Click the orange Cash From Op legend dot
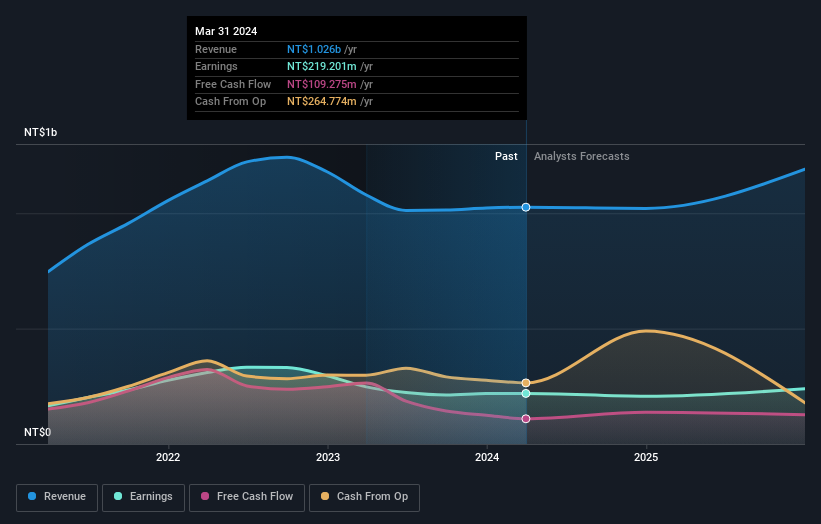Viewport: 821px width, 524px height. (325, 496)
